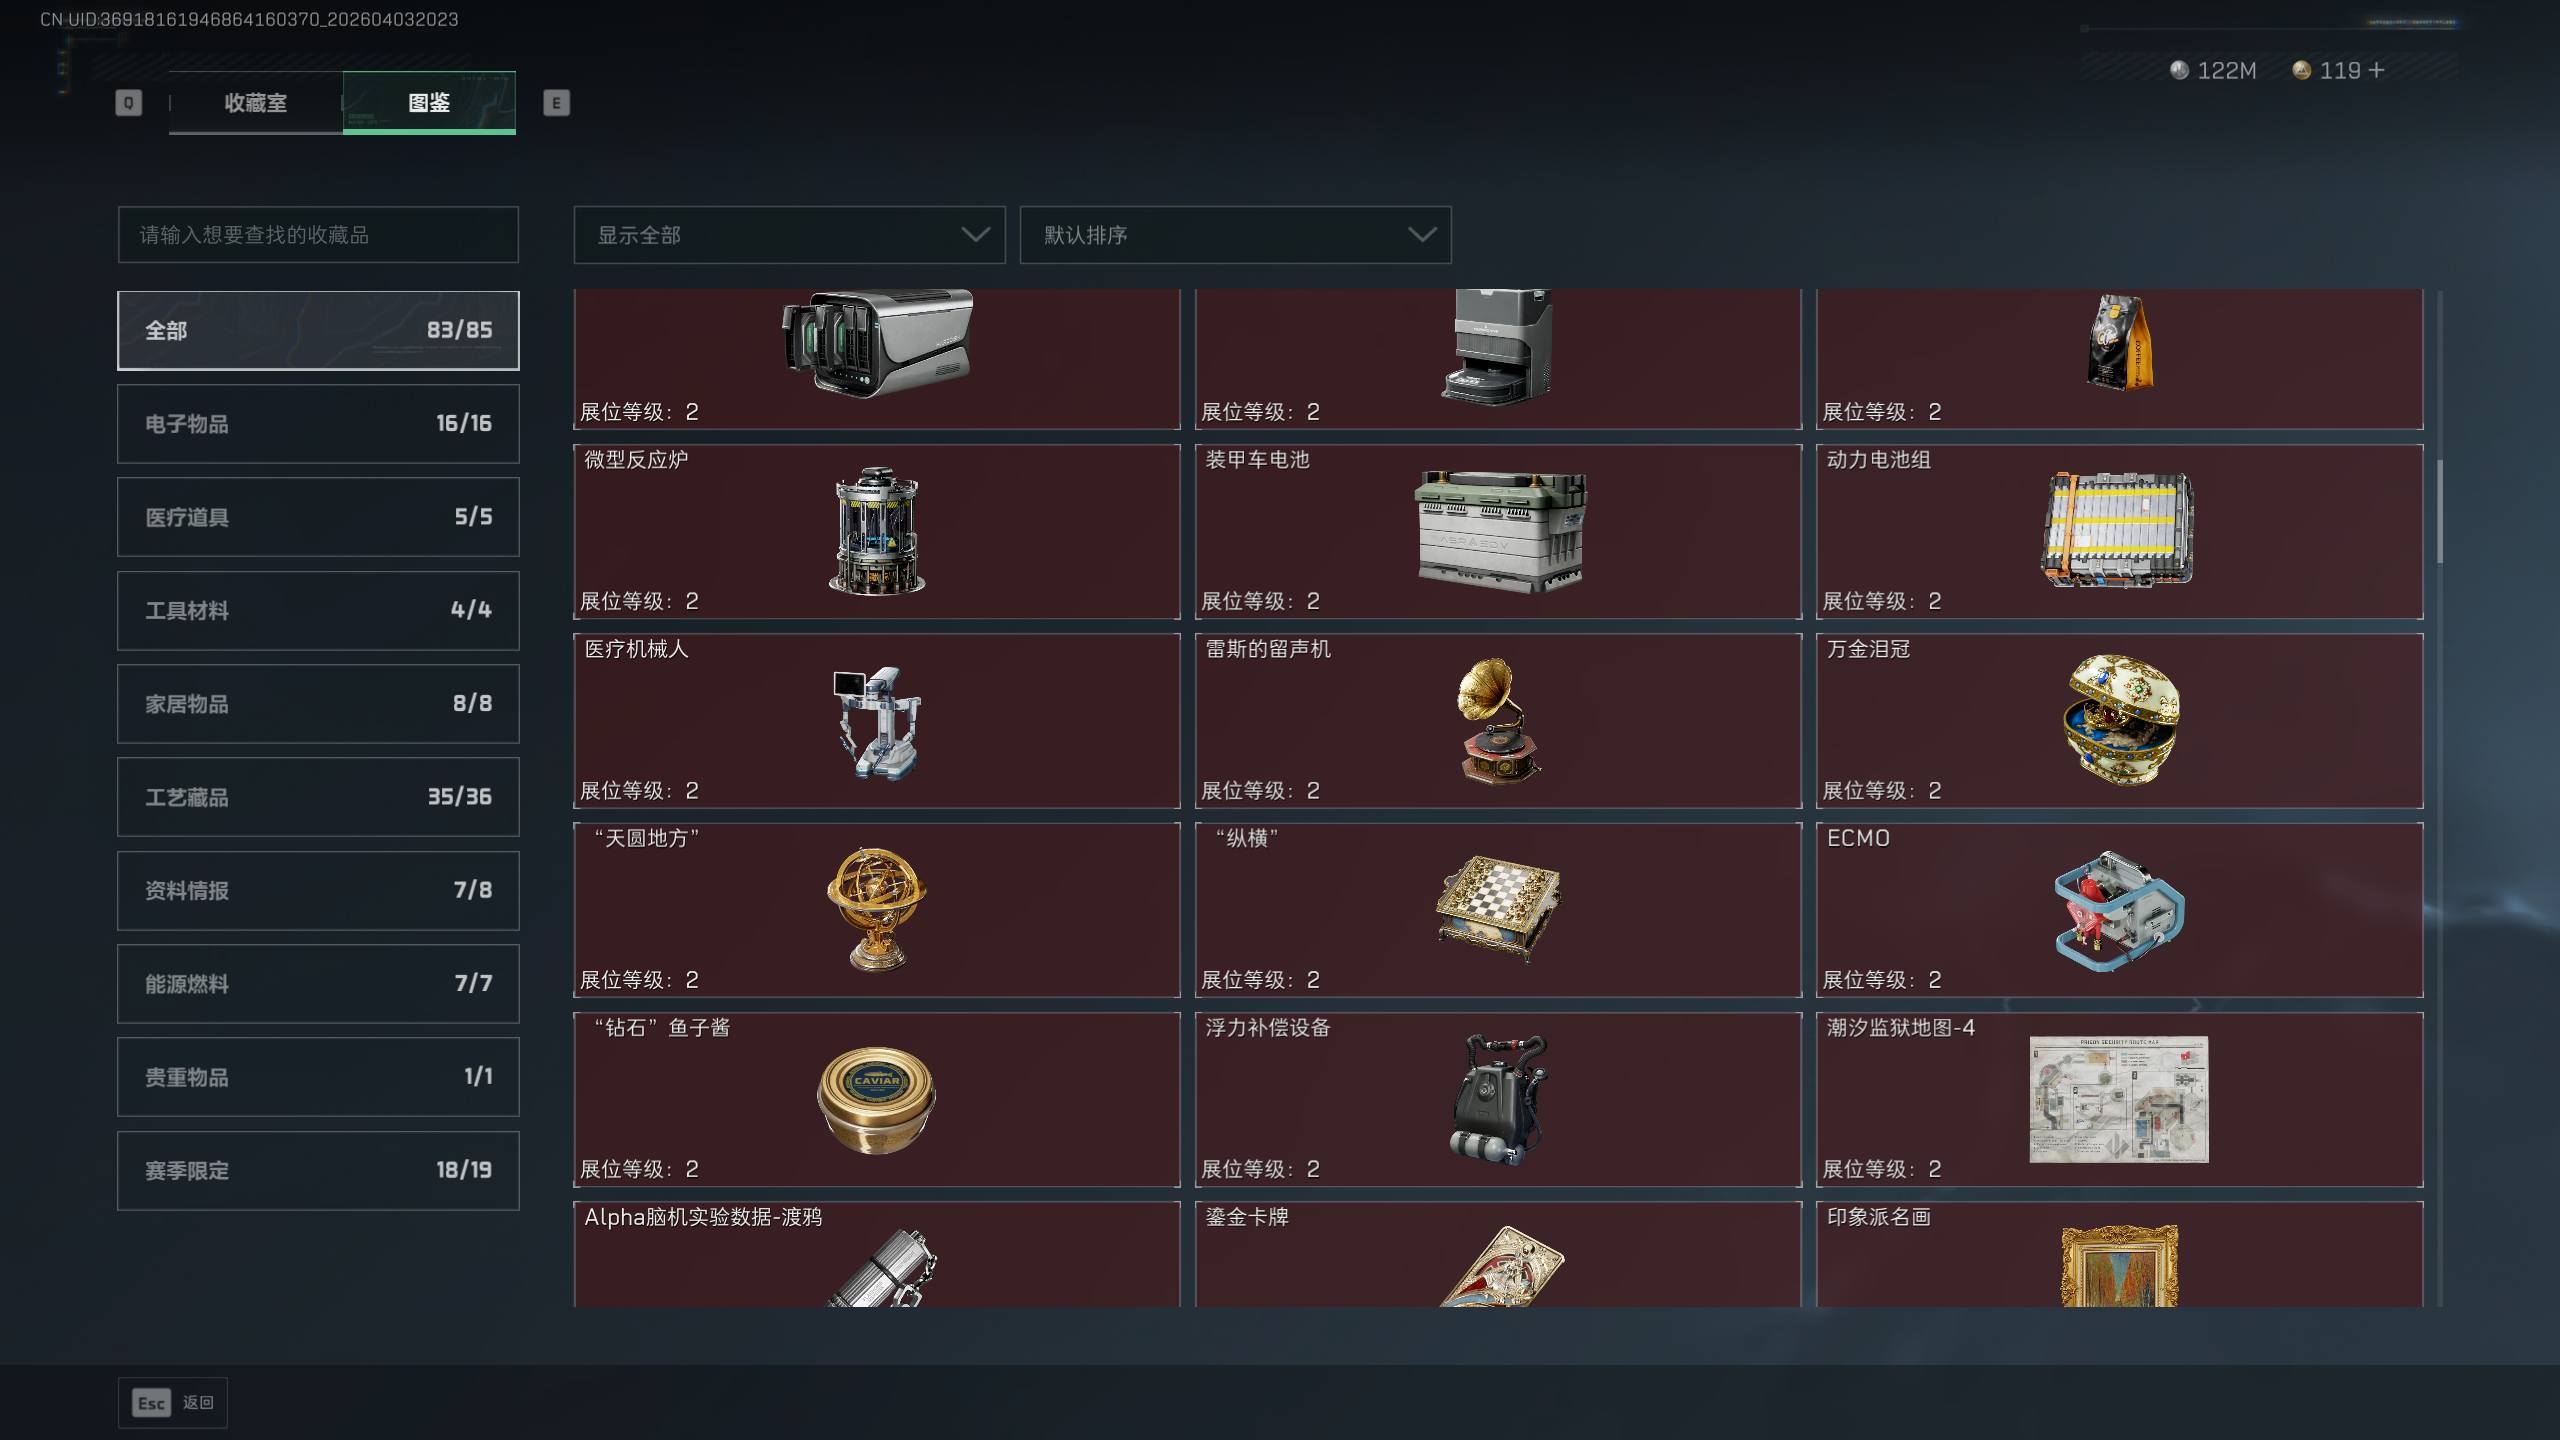Select the 图鉴 tab
The width and height of the screenshot is (2560, 1440).
[x=429, y=102]
